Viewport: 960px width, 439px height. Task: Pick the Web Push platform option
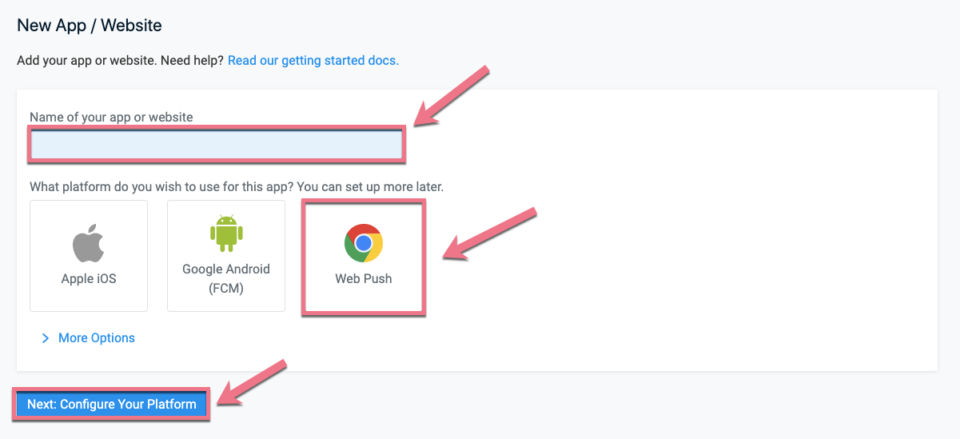[363, 257]
